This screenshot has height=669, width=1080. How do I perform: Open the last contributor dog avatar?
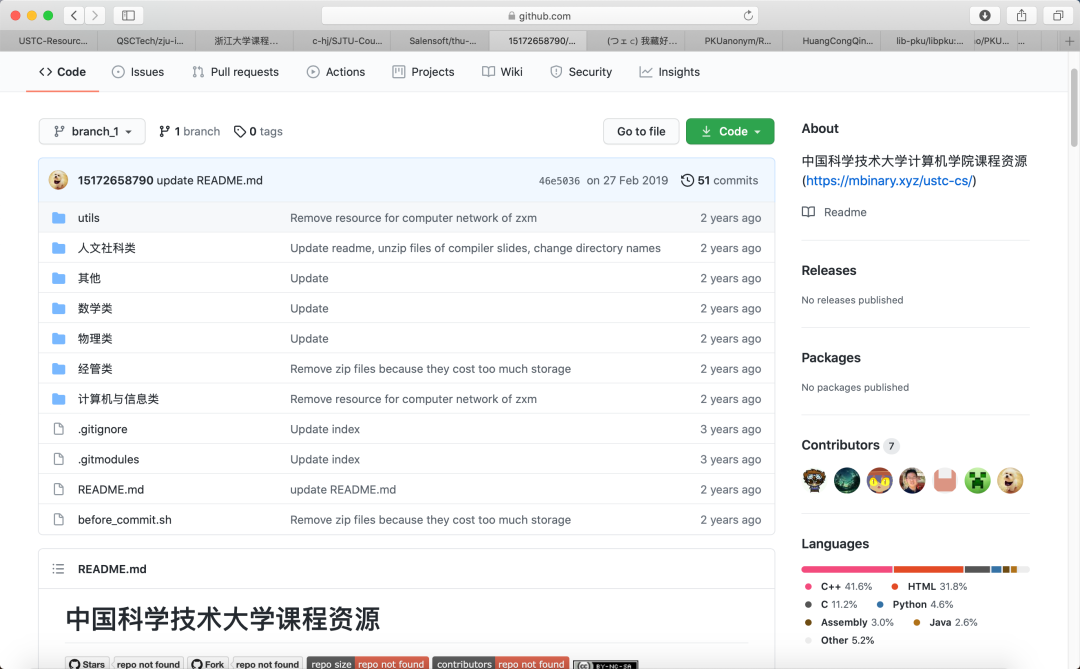[1010, 480]
